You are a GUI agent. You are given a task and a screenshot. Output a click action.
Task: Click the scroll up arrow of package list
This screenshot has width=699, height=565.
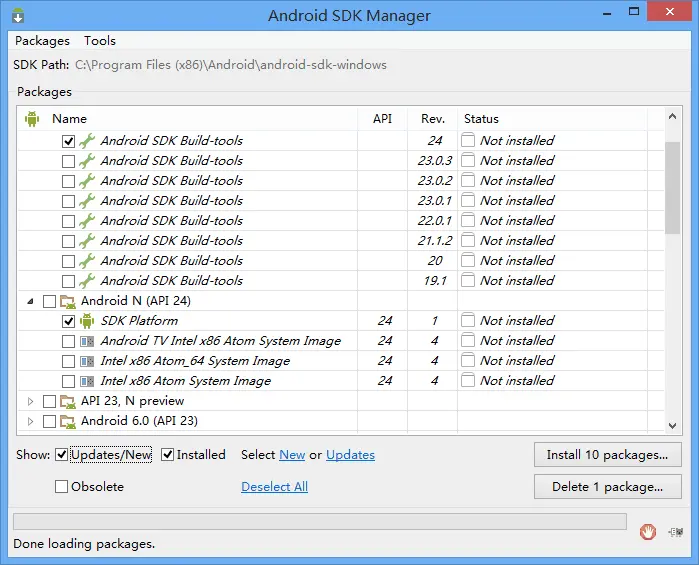click(672, 116)
